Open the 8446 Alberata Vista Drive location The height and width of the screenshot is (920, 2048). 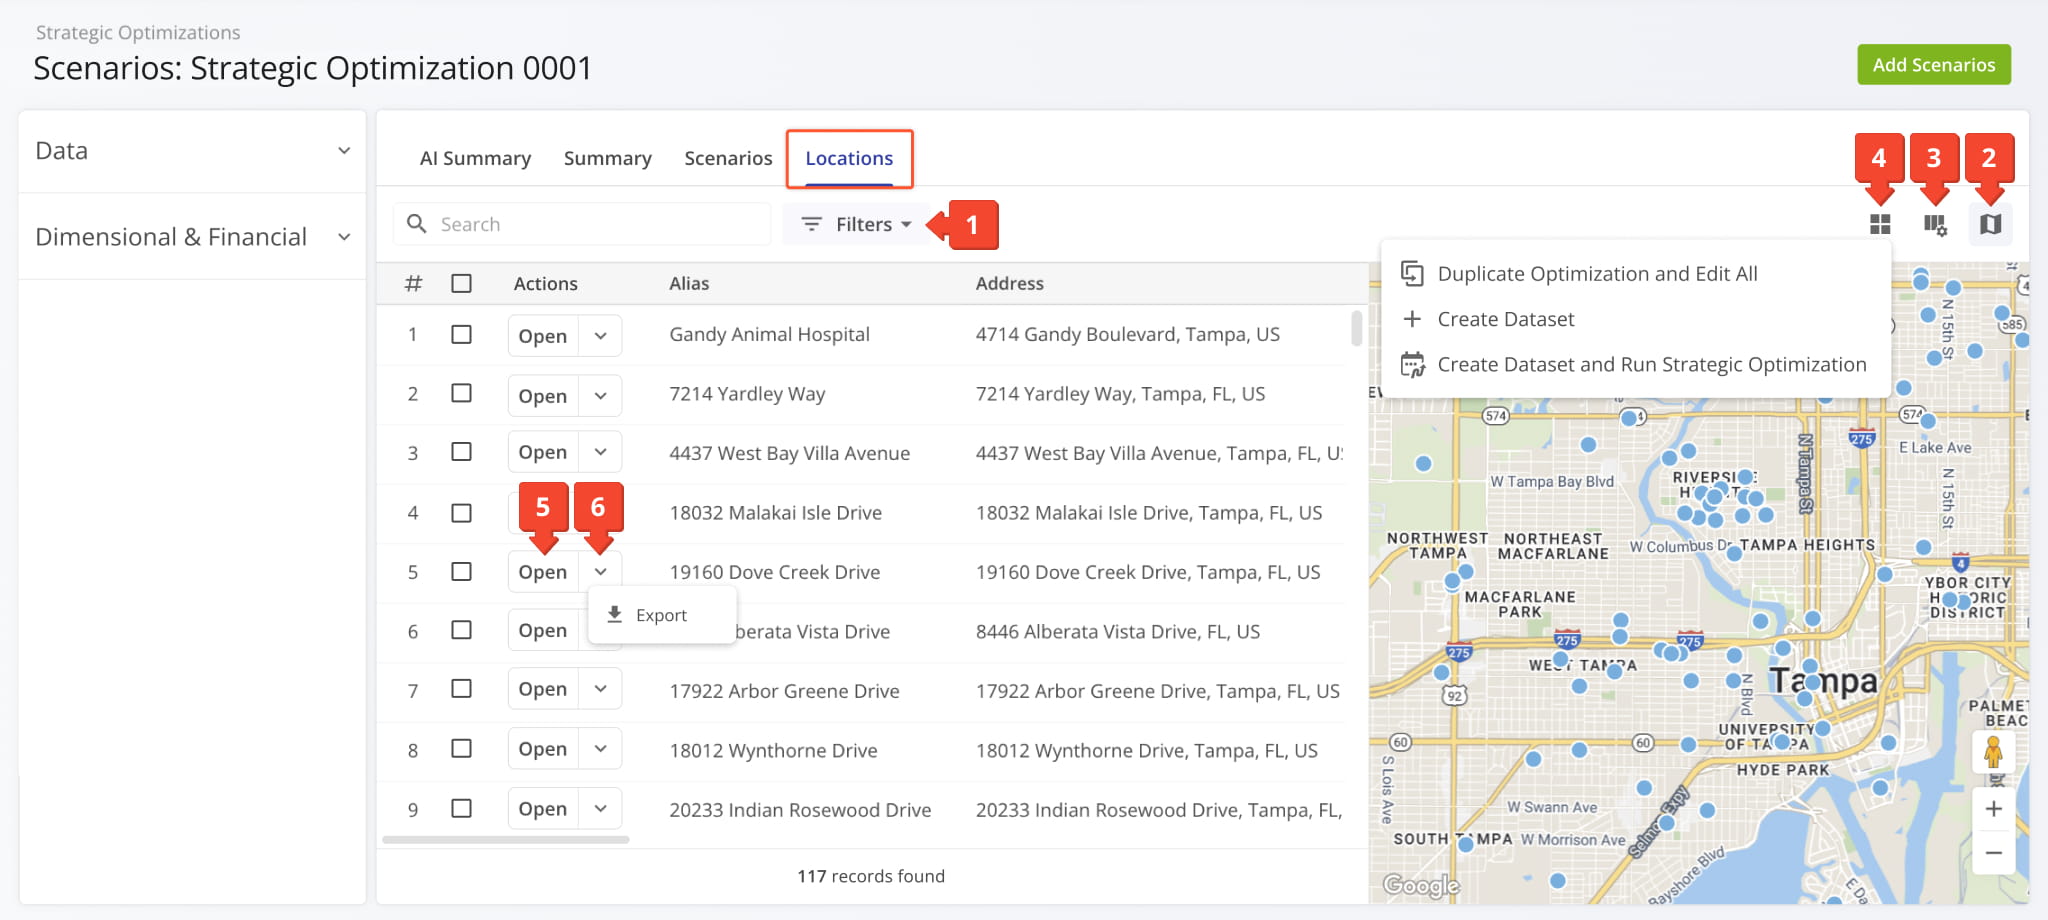(543, 630)
